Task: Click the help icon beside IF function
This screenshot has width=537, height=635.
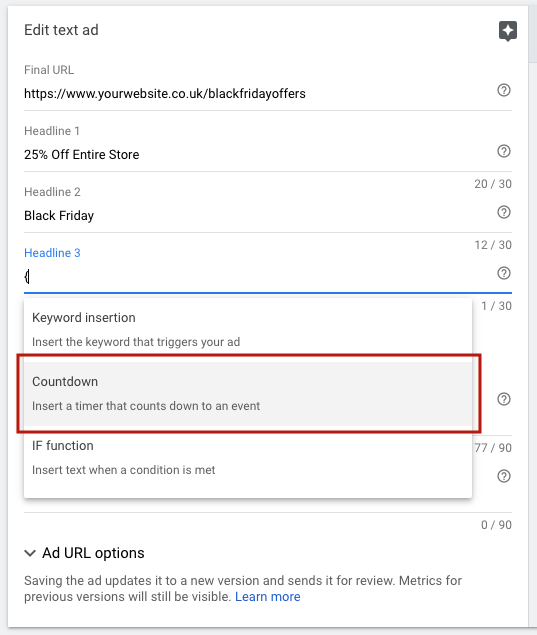Action: (503, 476)
